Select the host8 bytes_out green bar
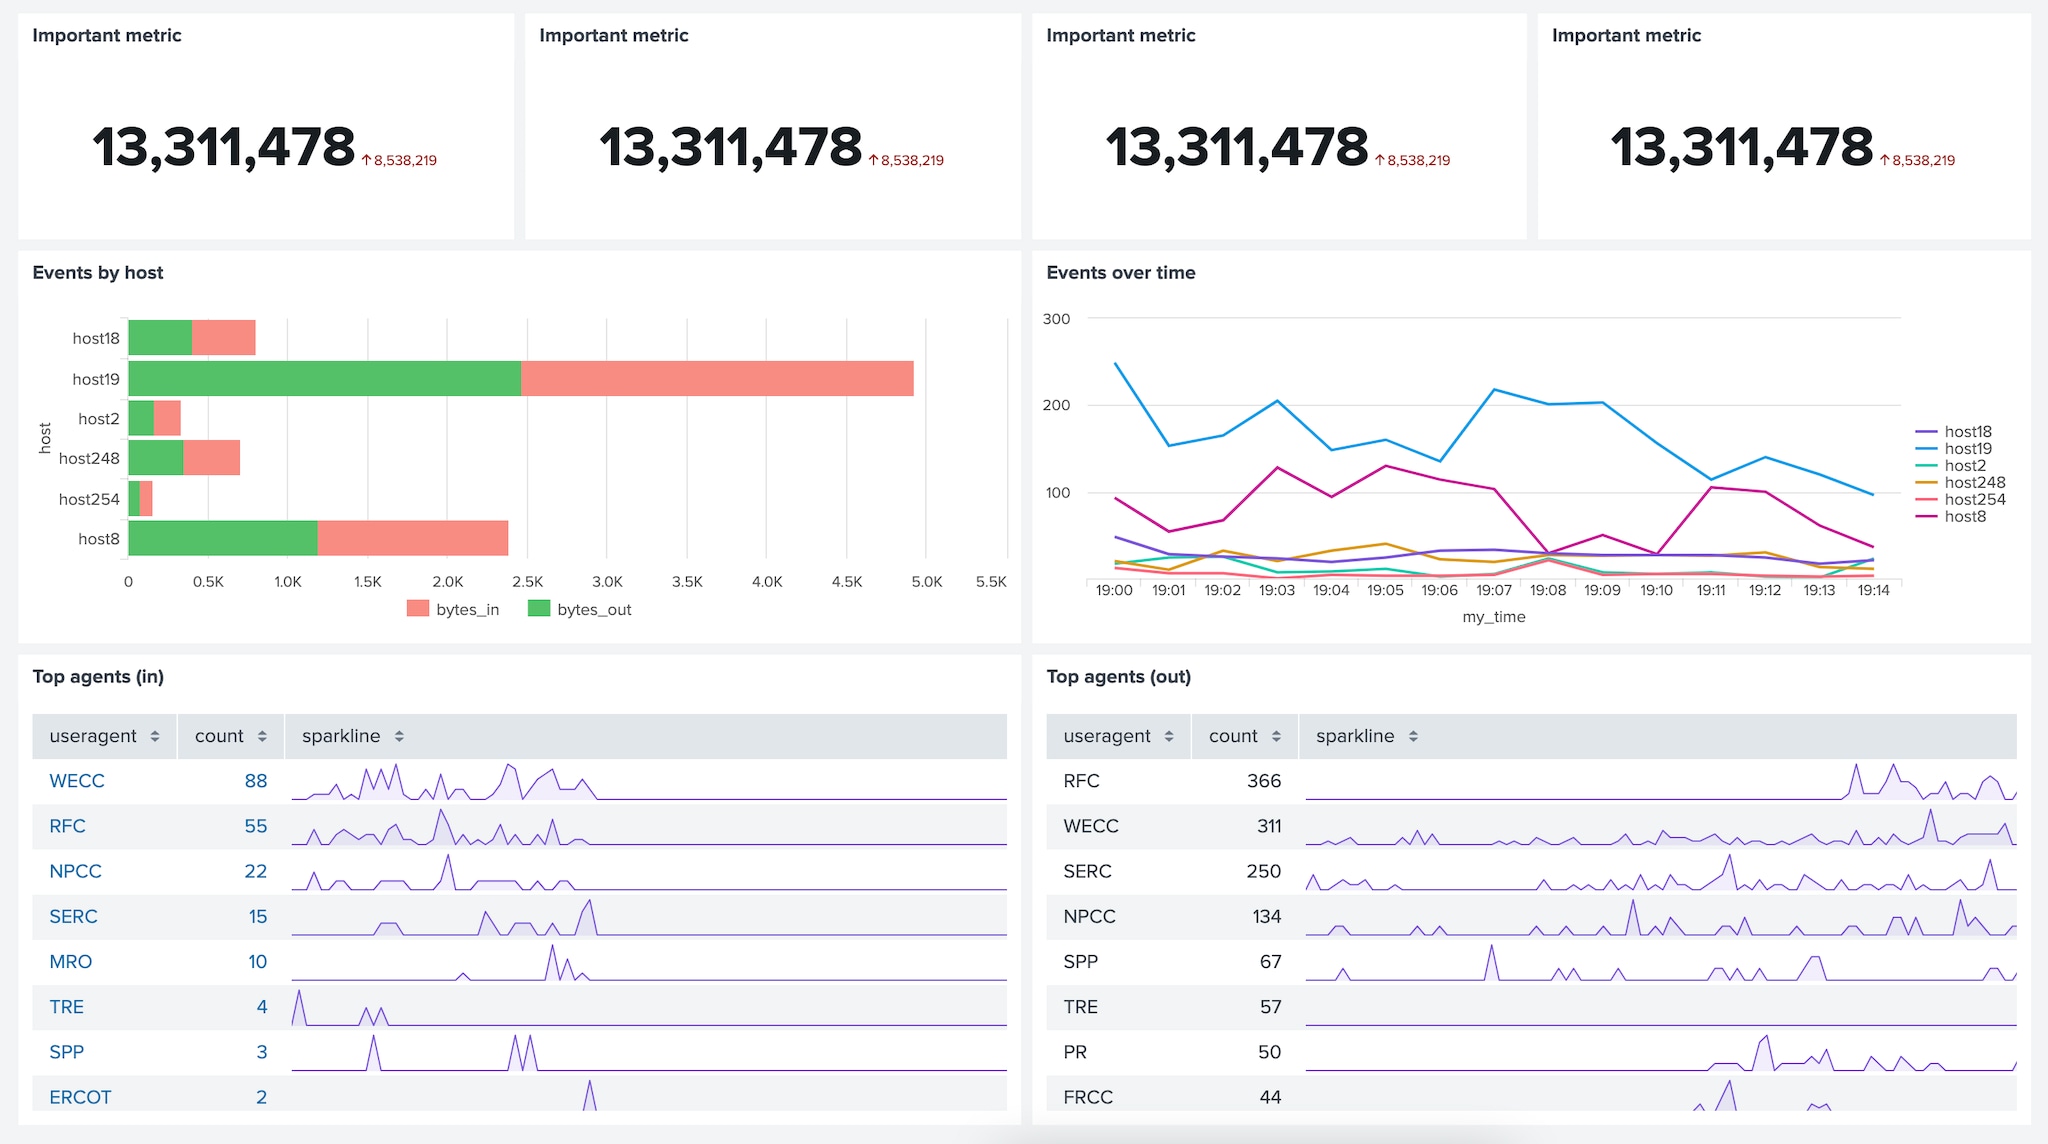 222,538
